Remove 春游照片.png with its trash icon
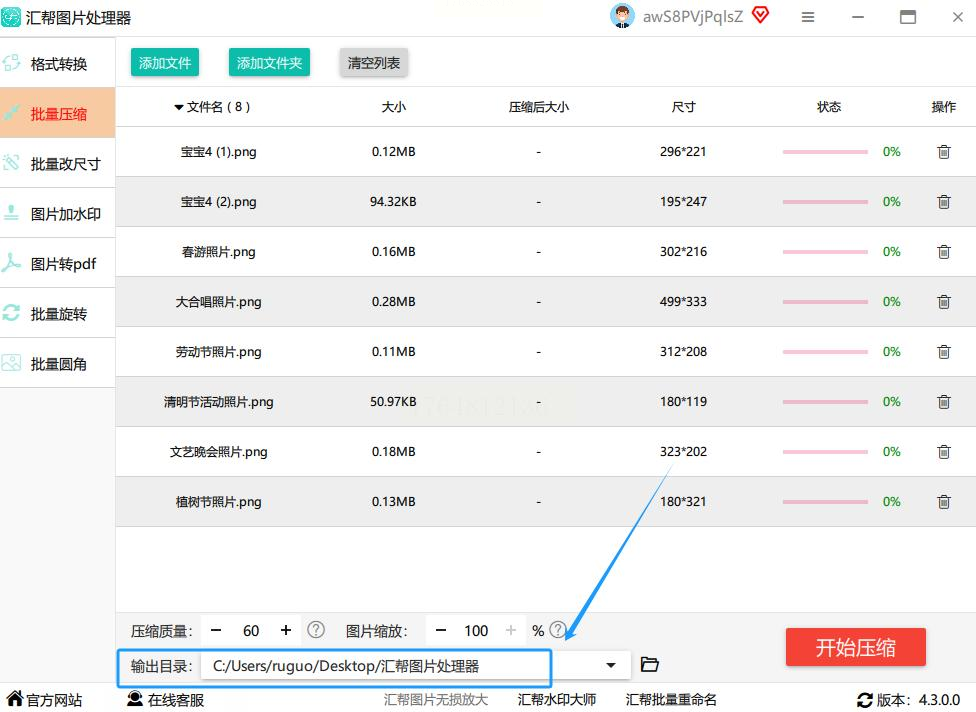This screenshot has width=976, height=712. (943, 252)
